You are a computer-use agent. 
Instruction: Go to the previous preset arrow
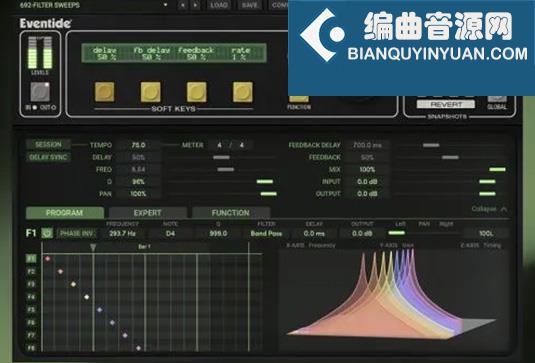pyautogui.click(x=183, y=5)
